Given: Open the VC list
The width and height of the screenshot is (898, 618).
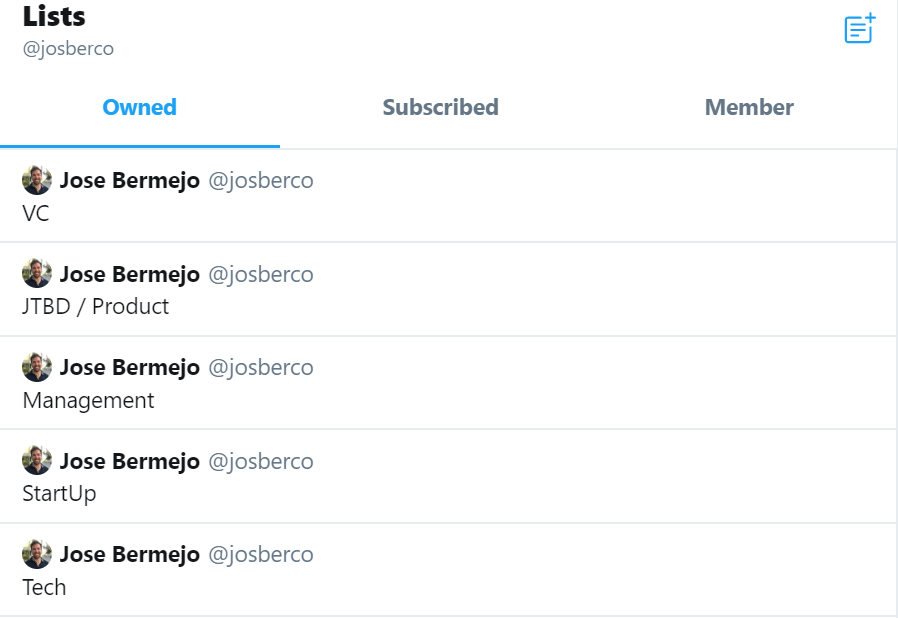Looking at the screenshot, I should pyautogui.click(x=36, y=213).
